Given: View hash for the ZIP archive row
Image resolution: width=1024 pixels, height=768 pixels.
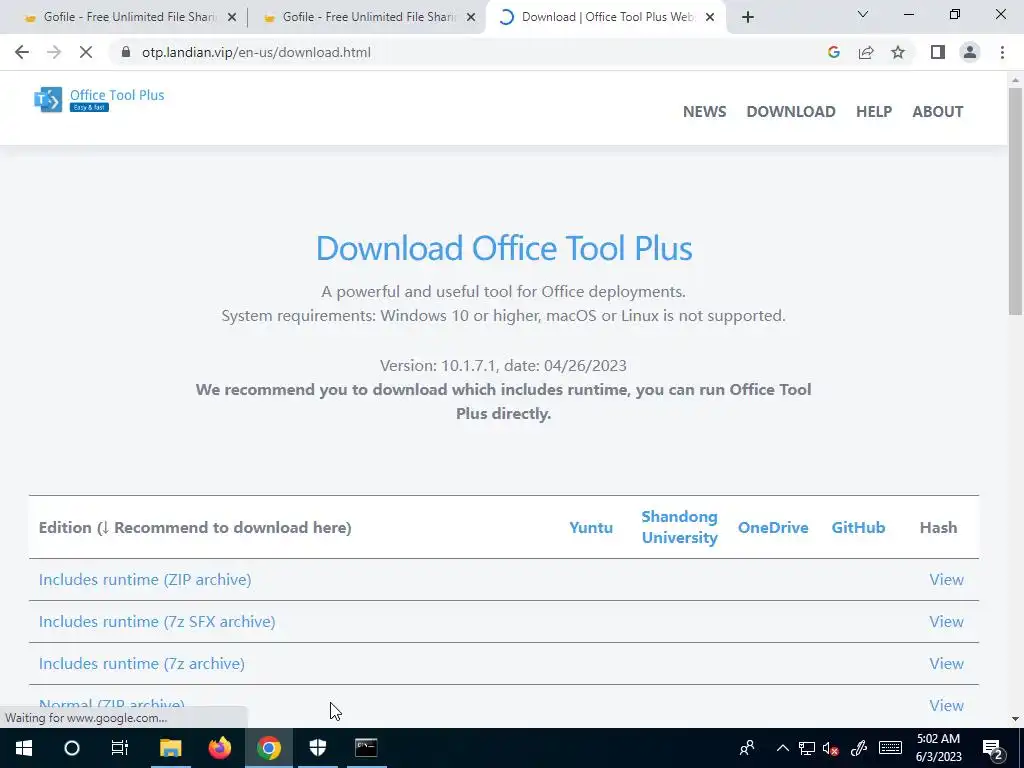Looking at the screenshot, I should [946, 580].
